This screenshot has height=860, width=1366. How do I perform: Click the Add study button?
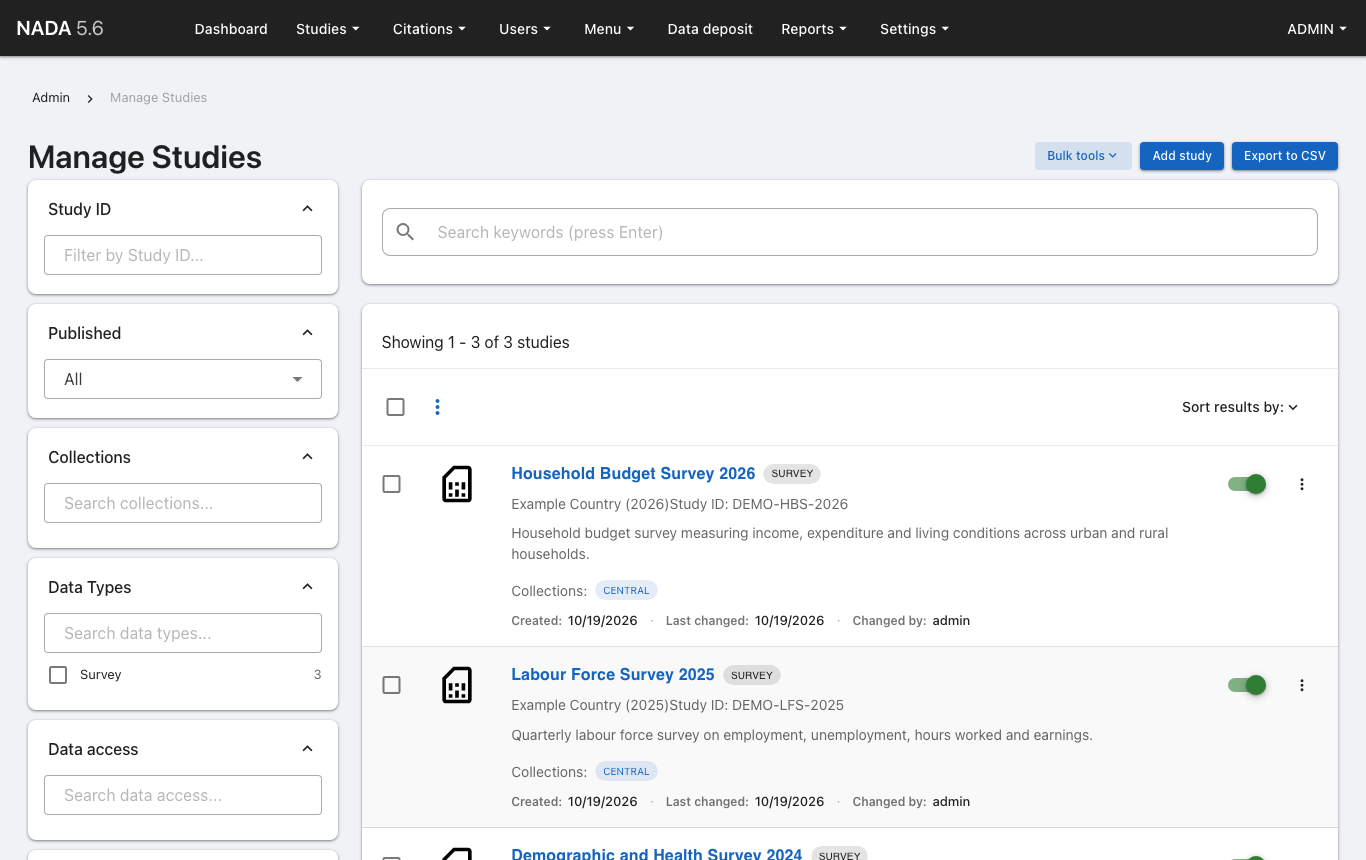coord(1182,156)
